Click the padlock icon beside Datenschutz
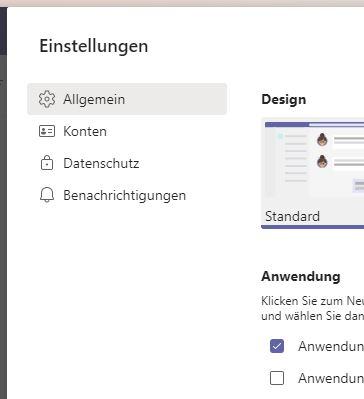Image resolution: width=364 pixels, height=399 pixels. 47,163
